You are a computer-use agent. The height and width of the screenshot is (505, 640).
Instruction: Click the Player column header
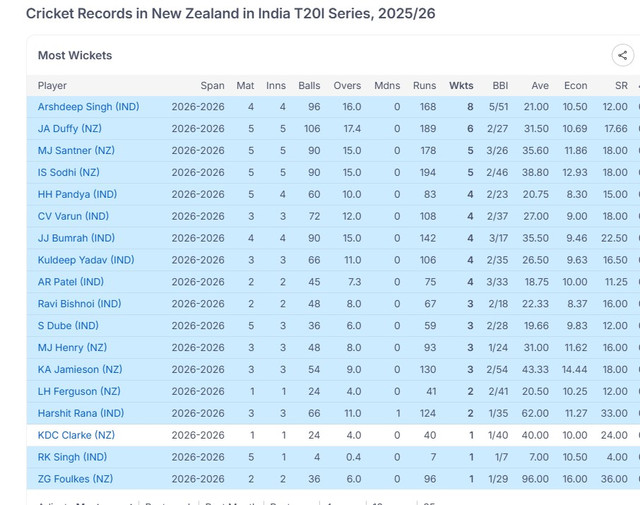click(52, 86)
